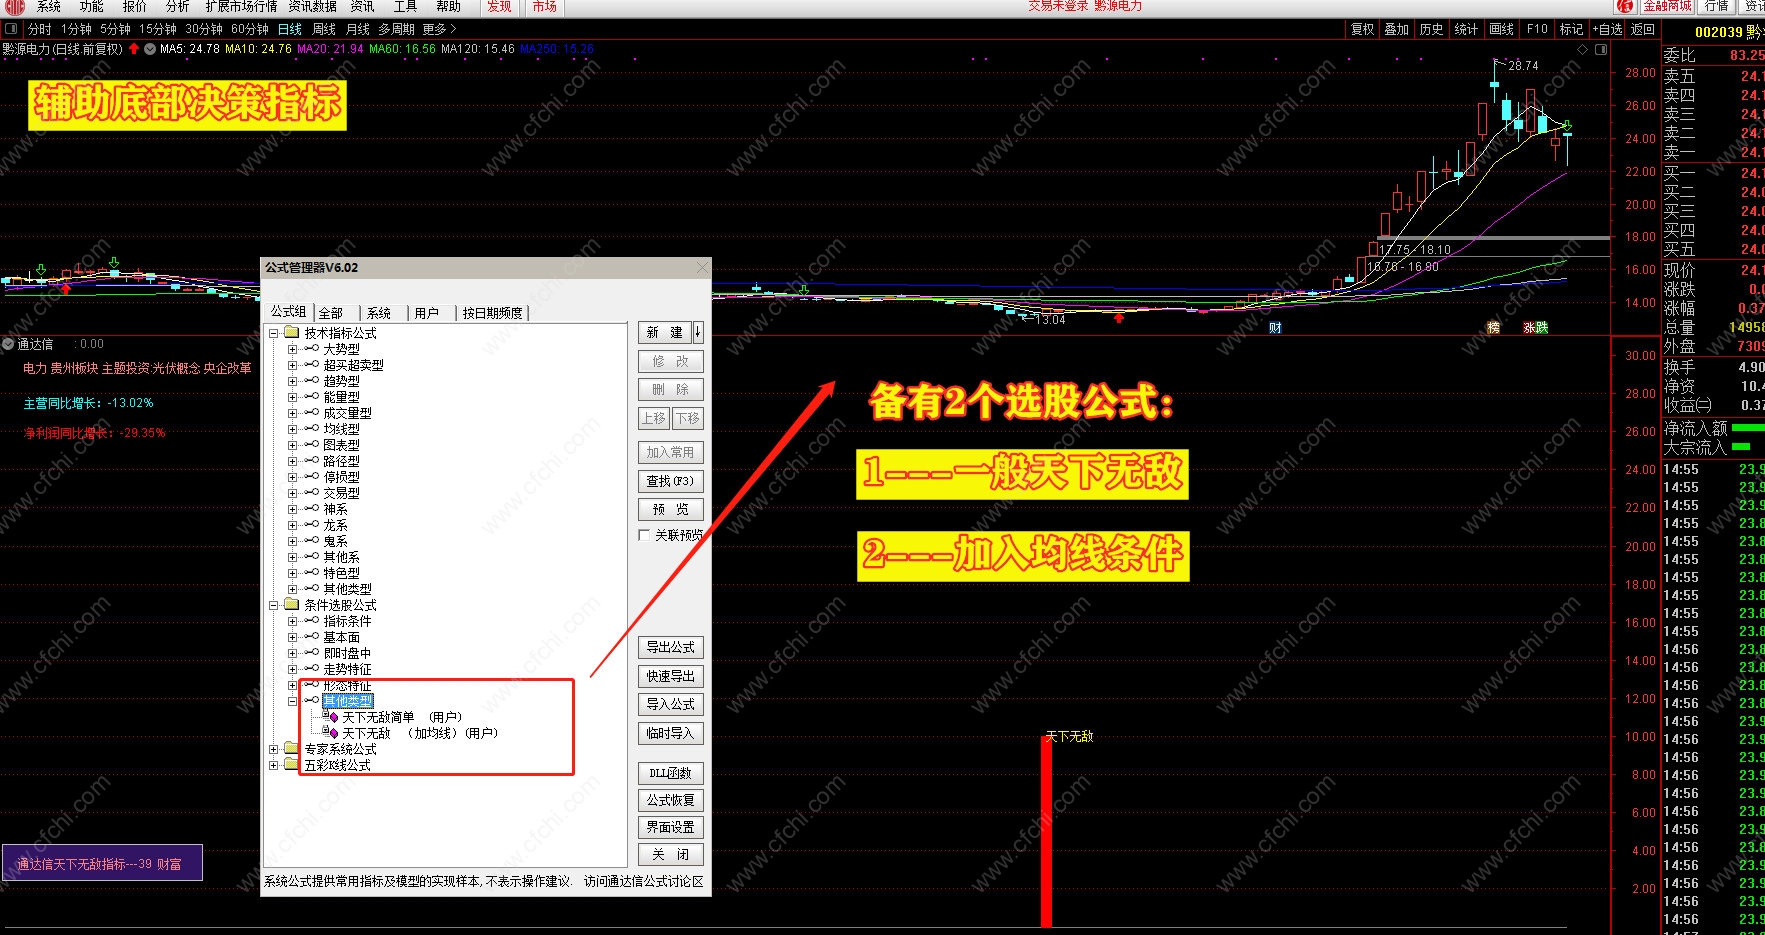This screenshot has height=935, width=1765.
Task: Click the red app logo icon
Action: pyautogui.click(x=14, y=7)
